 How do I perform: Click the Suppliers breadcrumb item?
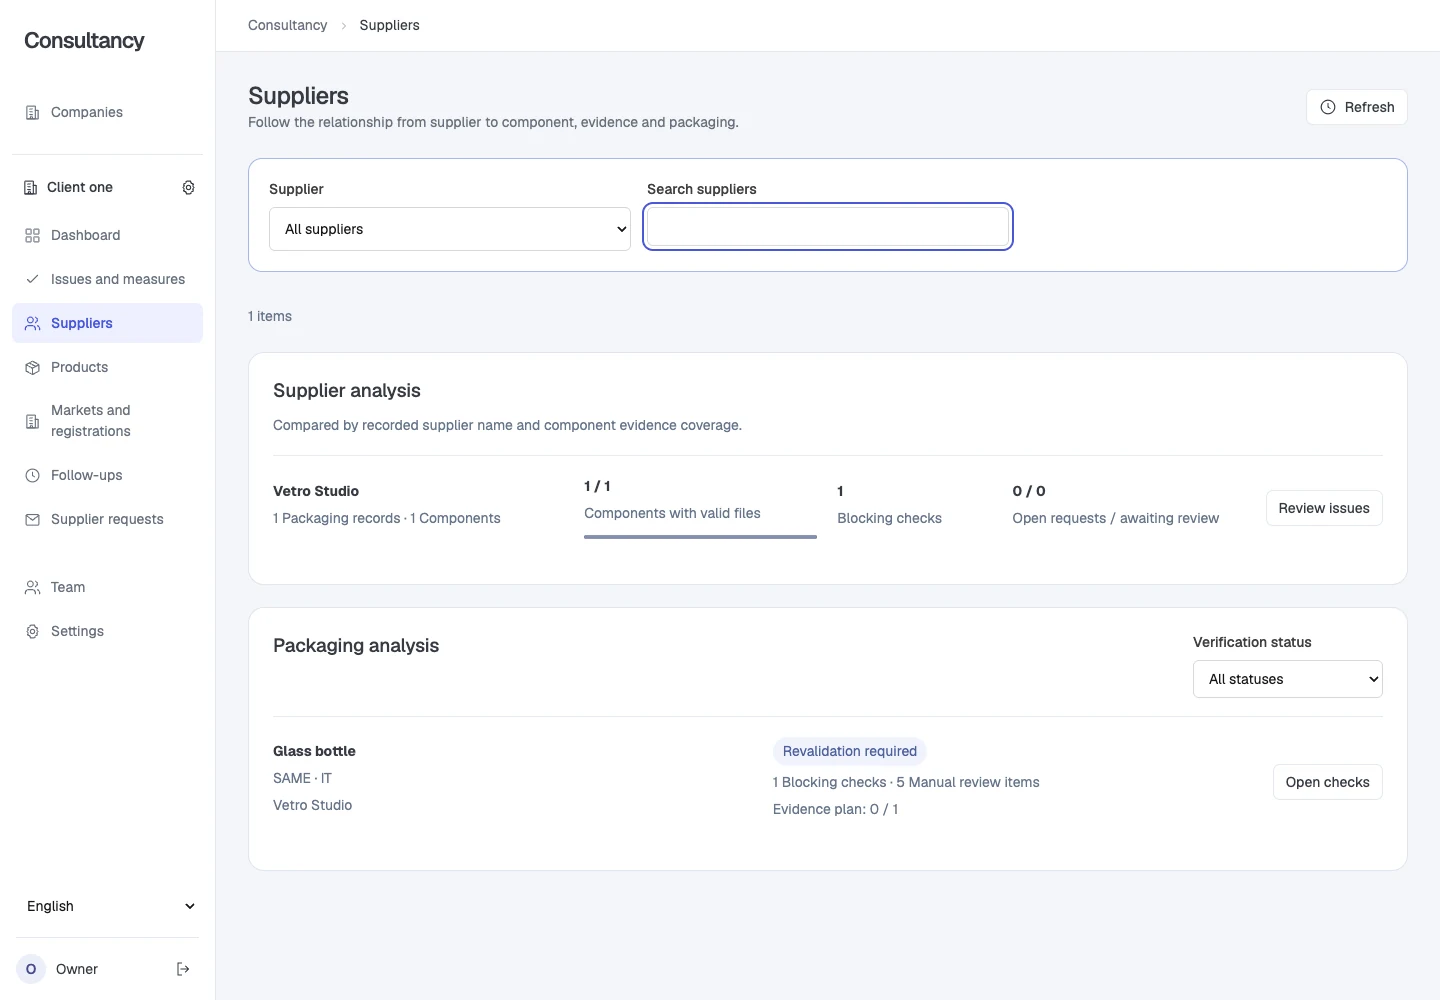[x=390, y=25]
